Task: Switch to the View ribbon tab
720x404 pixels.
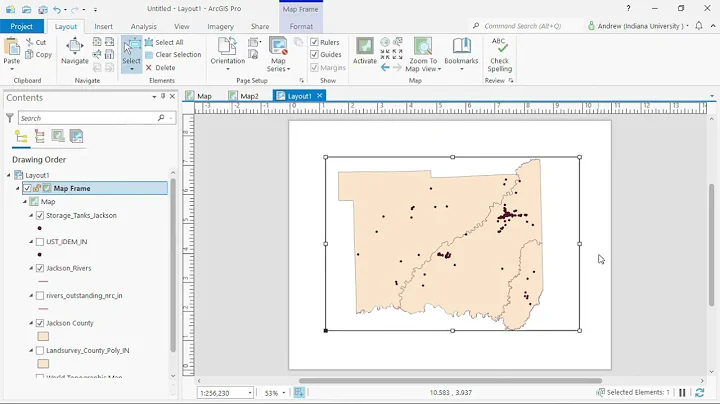Action: pos(181,26)
